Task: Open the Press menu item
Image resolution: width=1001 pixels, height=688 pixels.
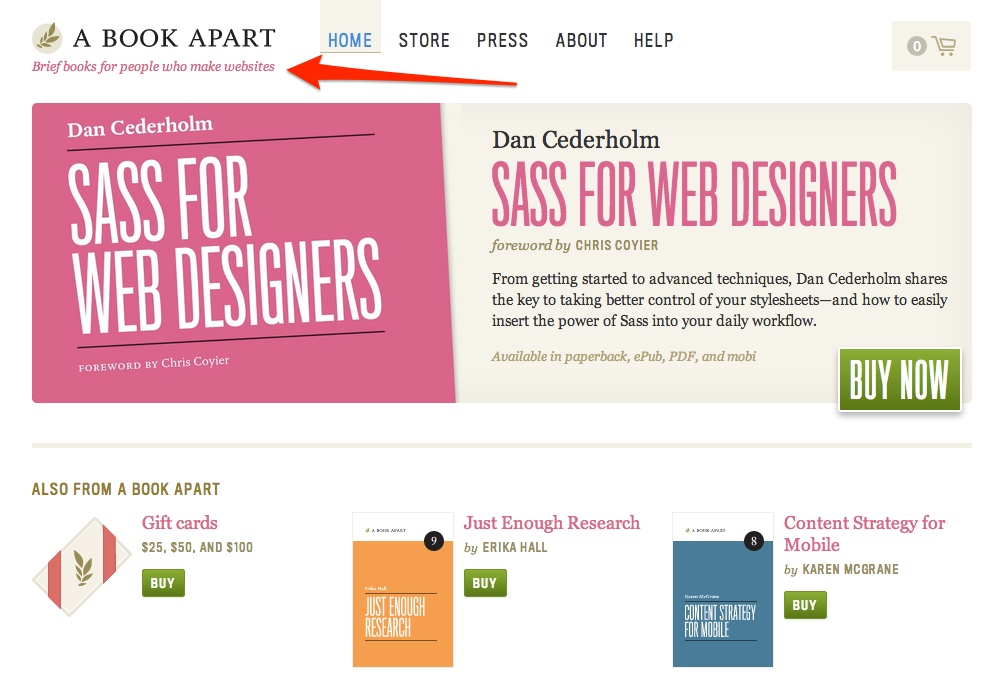Action: (502, 40)
